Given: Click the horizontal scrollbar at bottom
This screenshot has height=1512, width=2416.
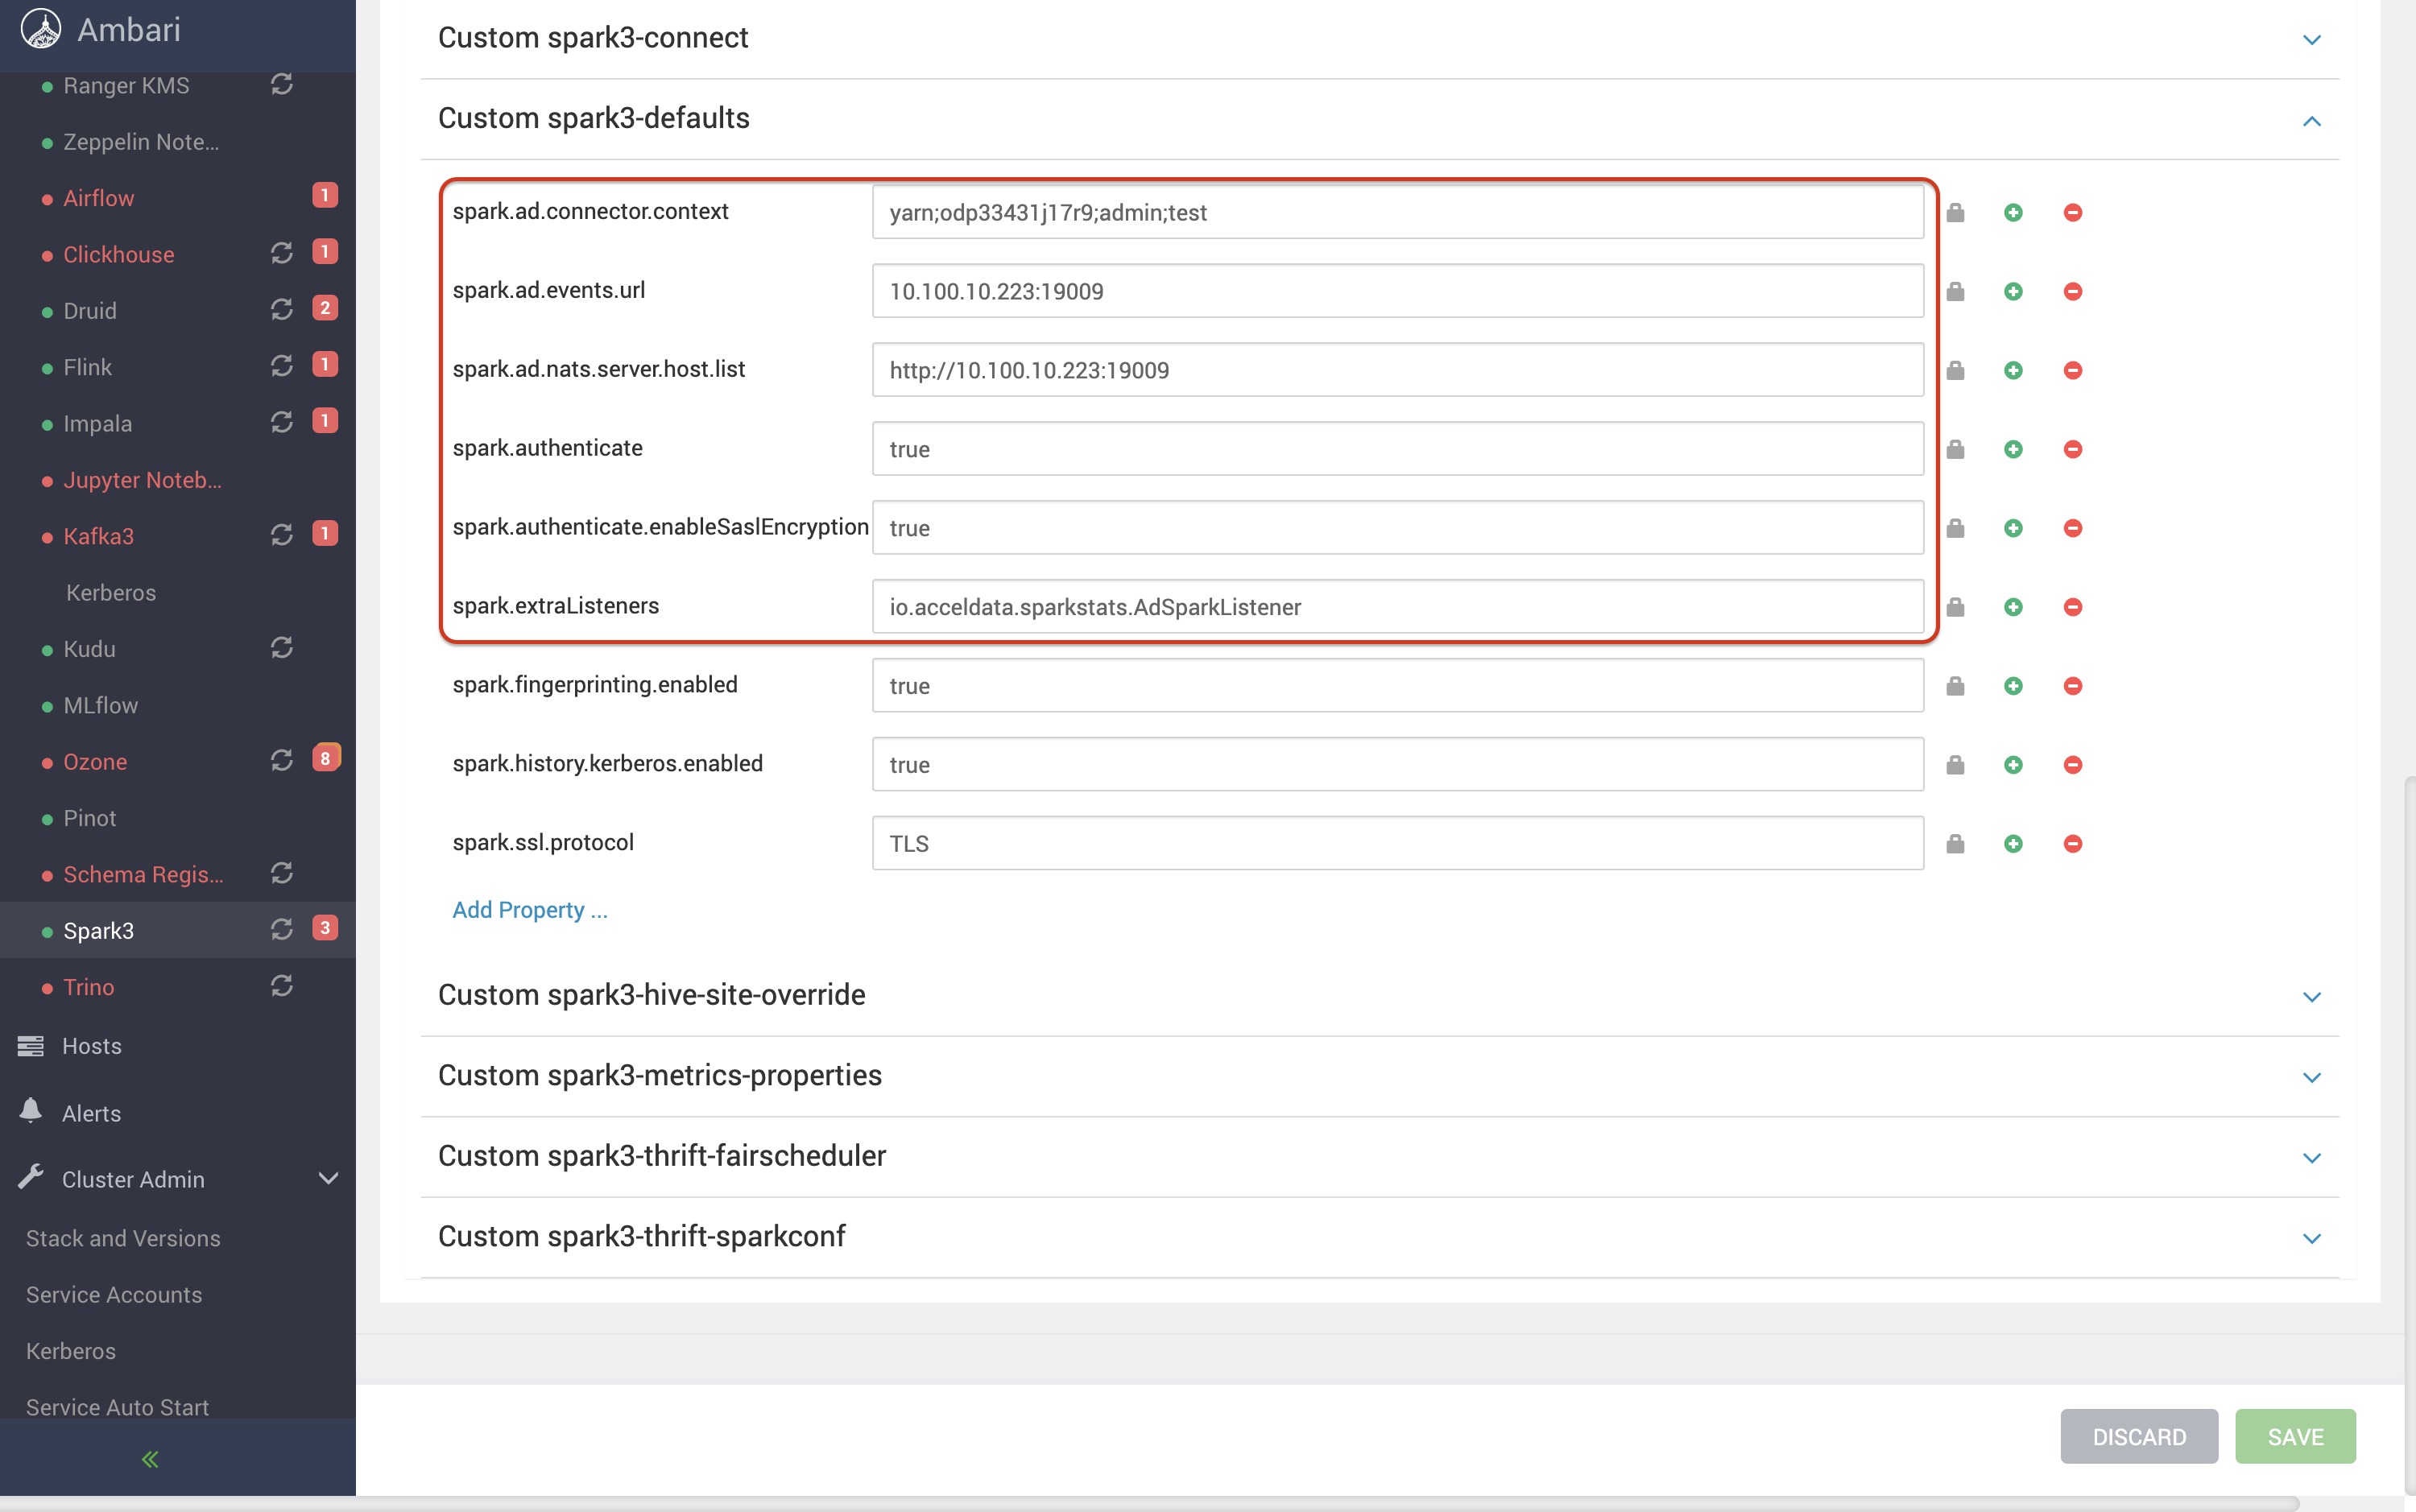Looking at the screenshot, I should [x=1150, y=1503].
